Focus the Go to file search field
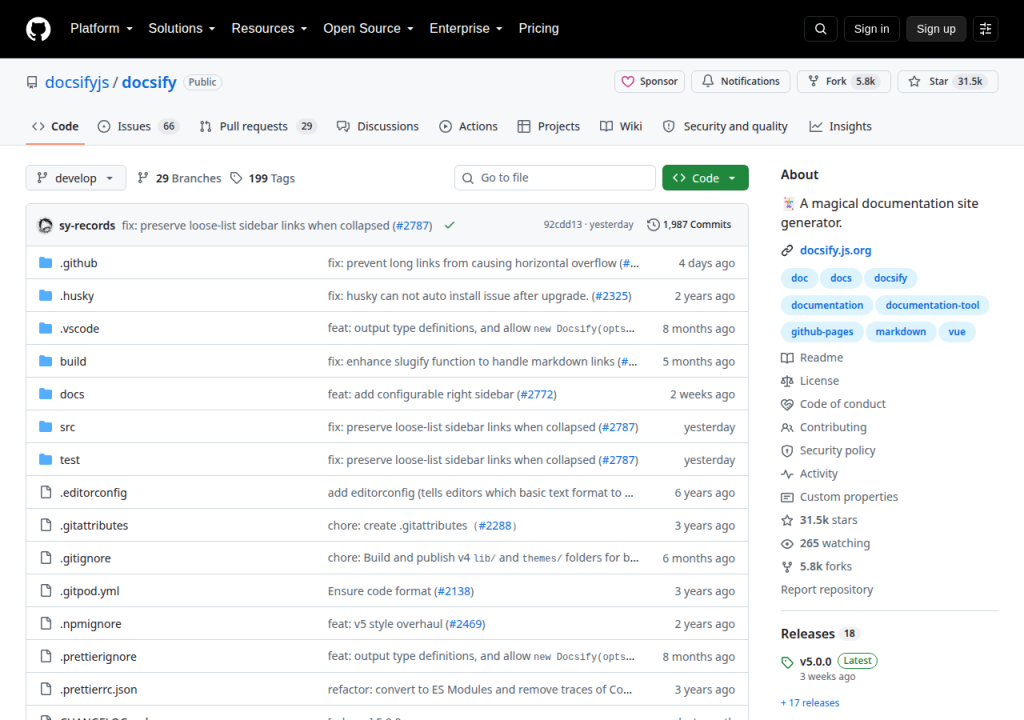Image resolution: width=1024 pixels, height=720 pixels. pos(554,178)
